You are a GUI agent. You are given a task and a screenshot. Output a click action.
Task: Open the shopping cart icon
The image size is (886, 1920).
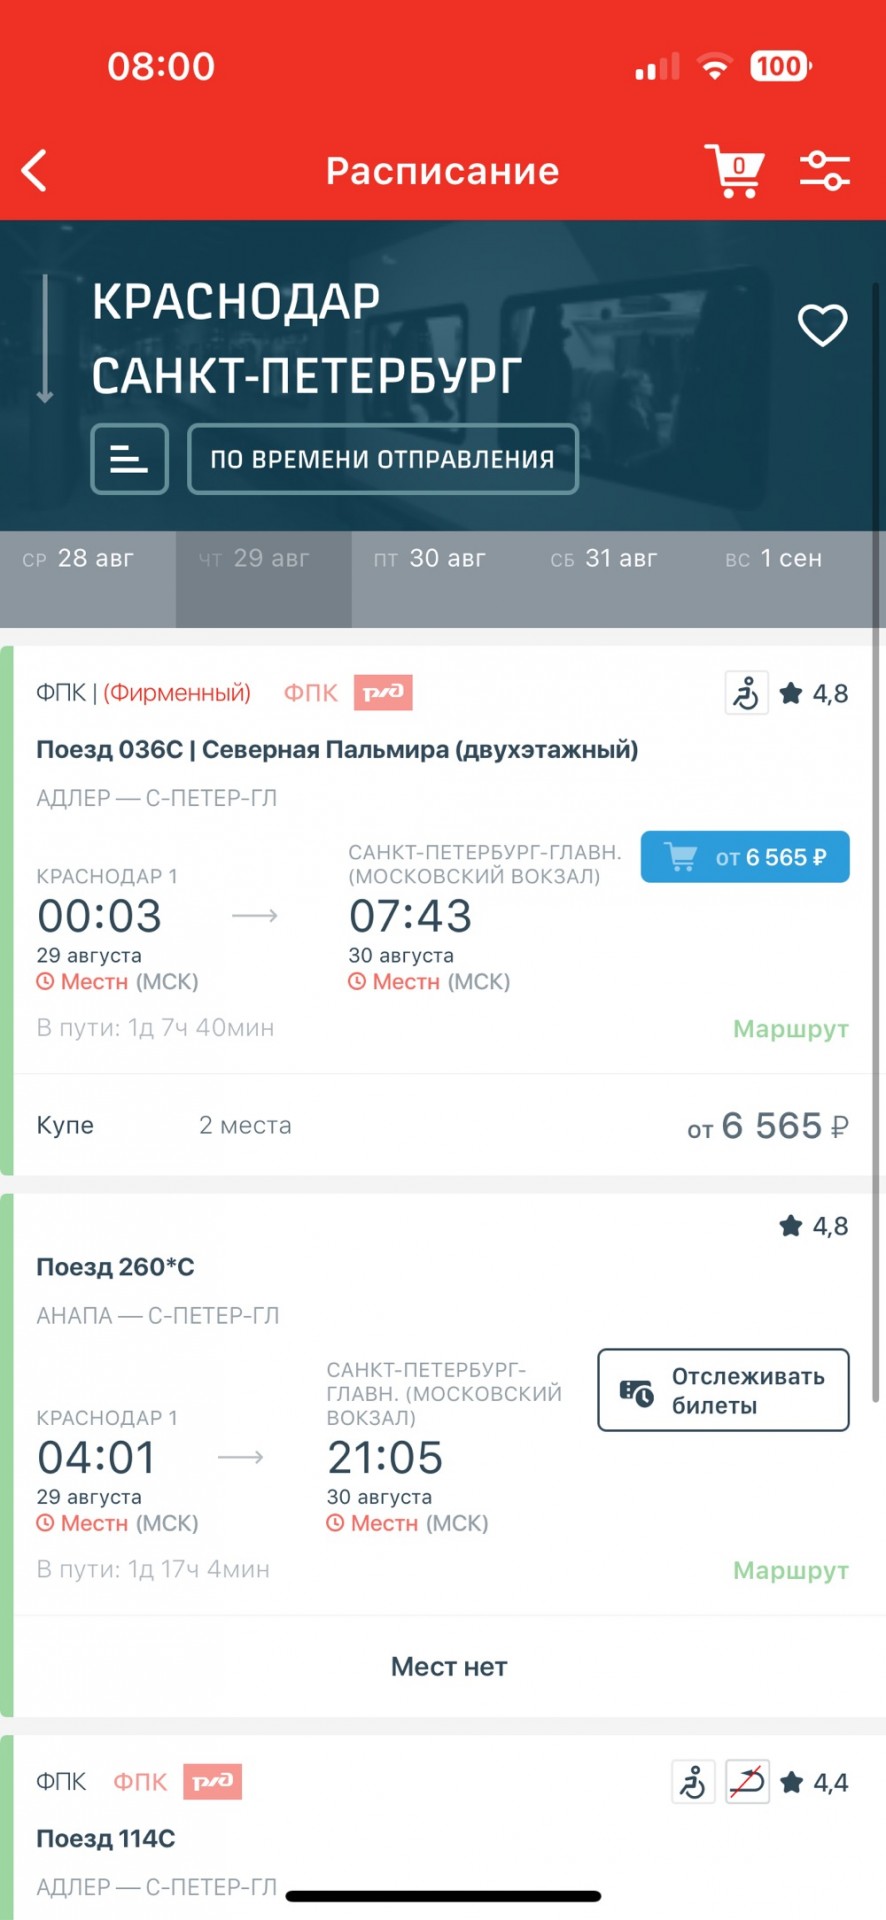735,170
